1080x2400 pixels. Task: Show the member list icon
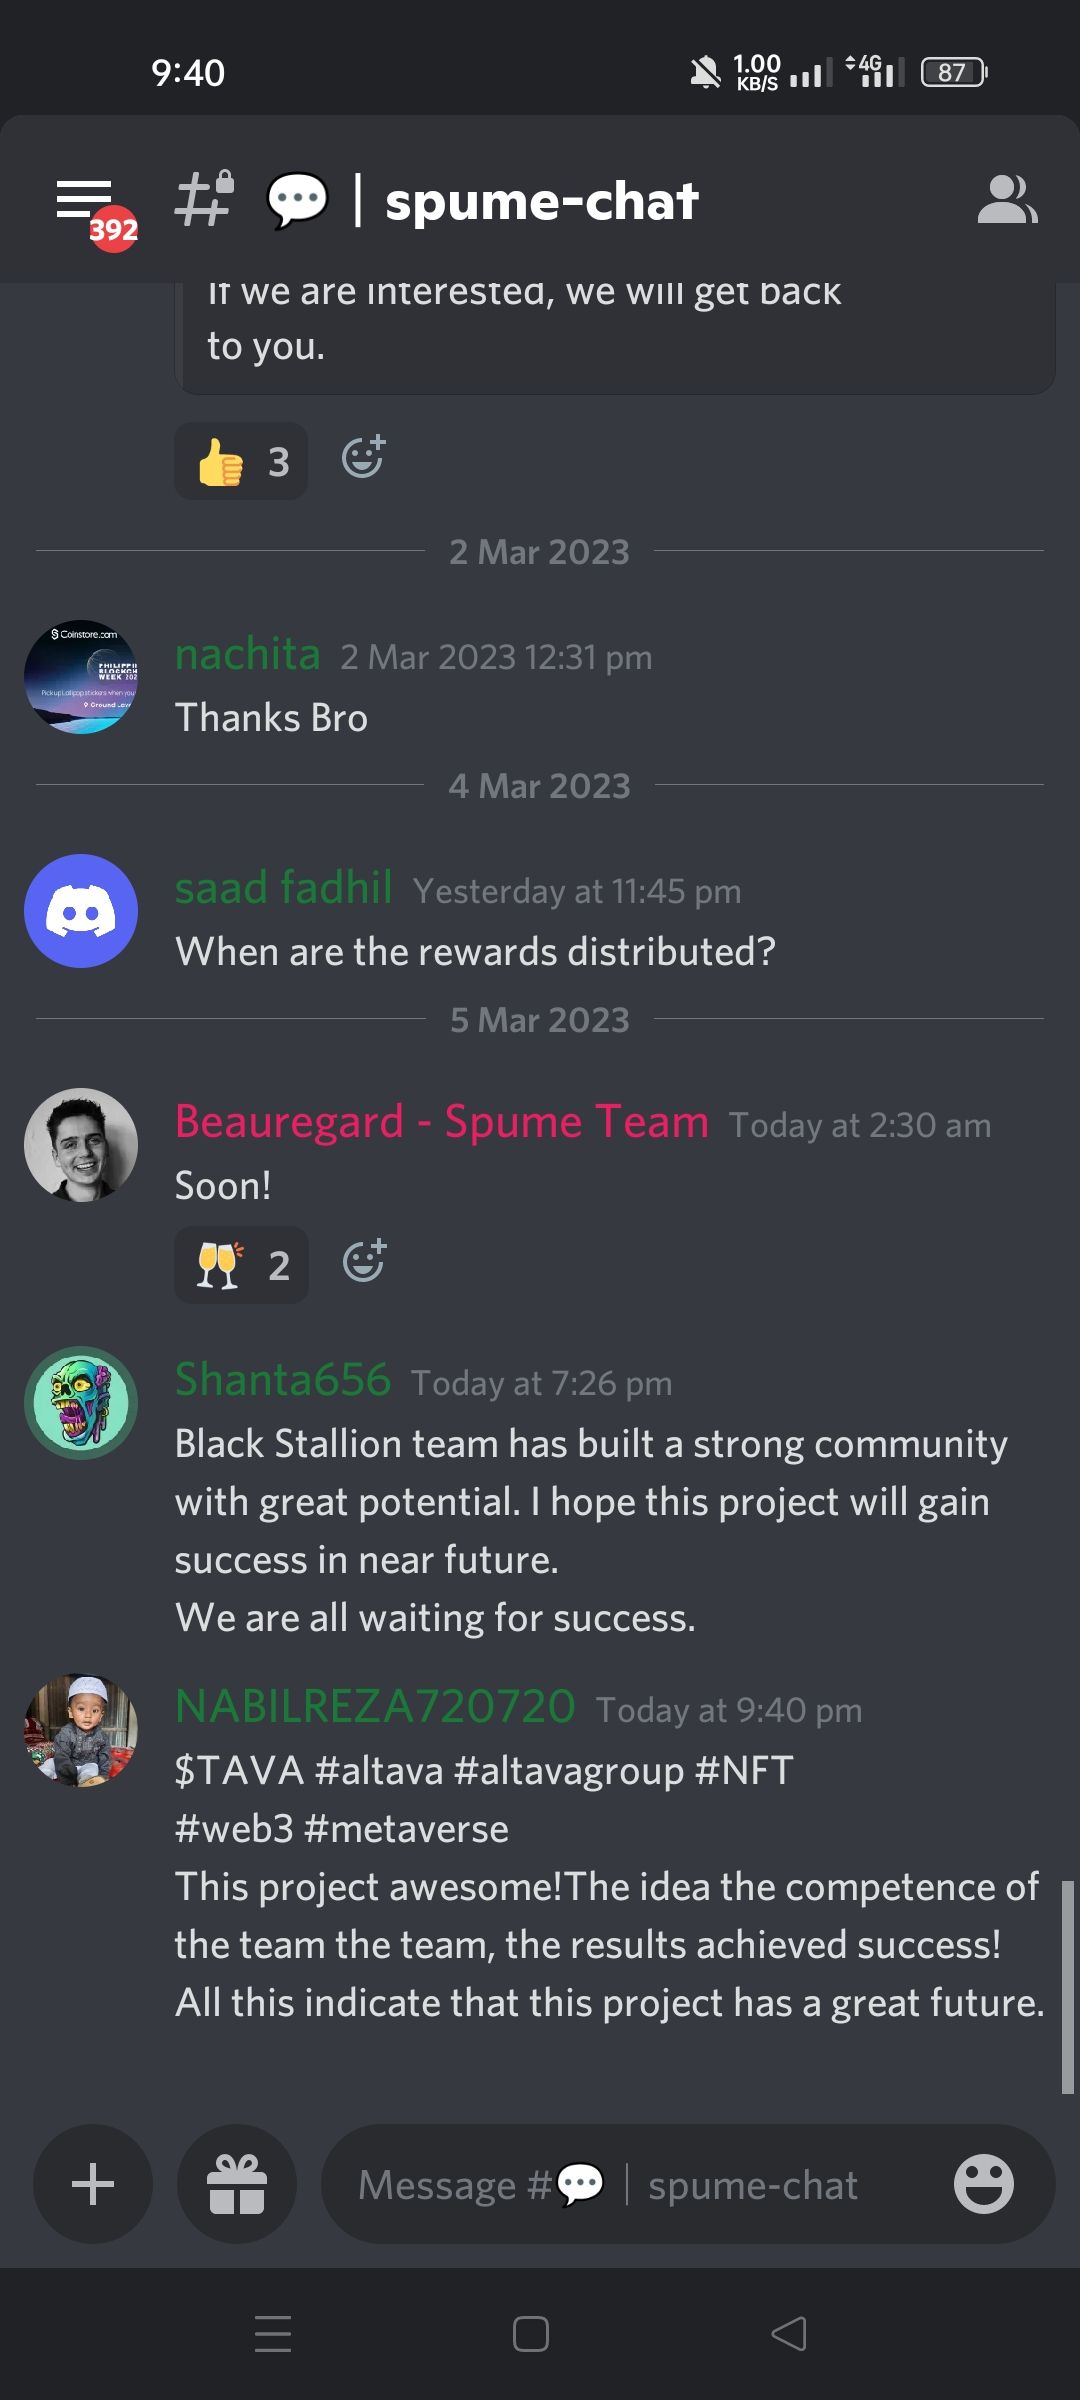point(1007,199)
